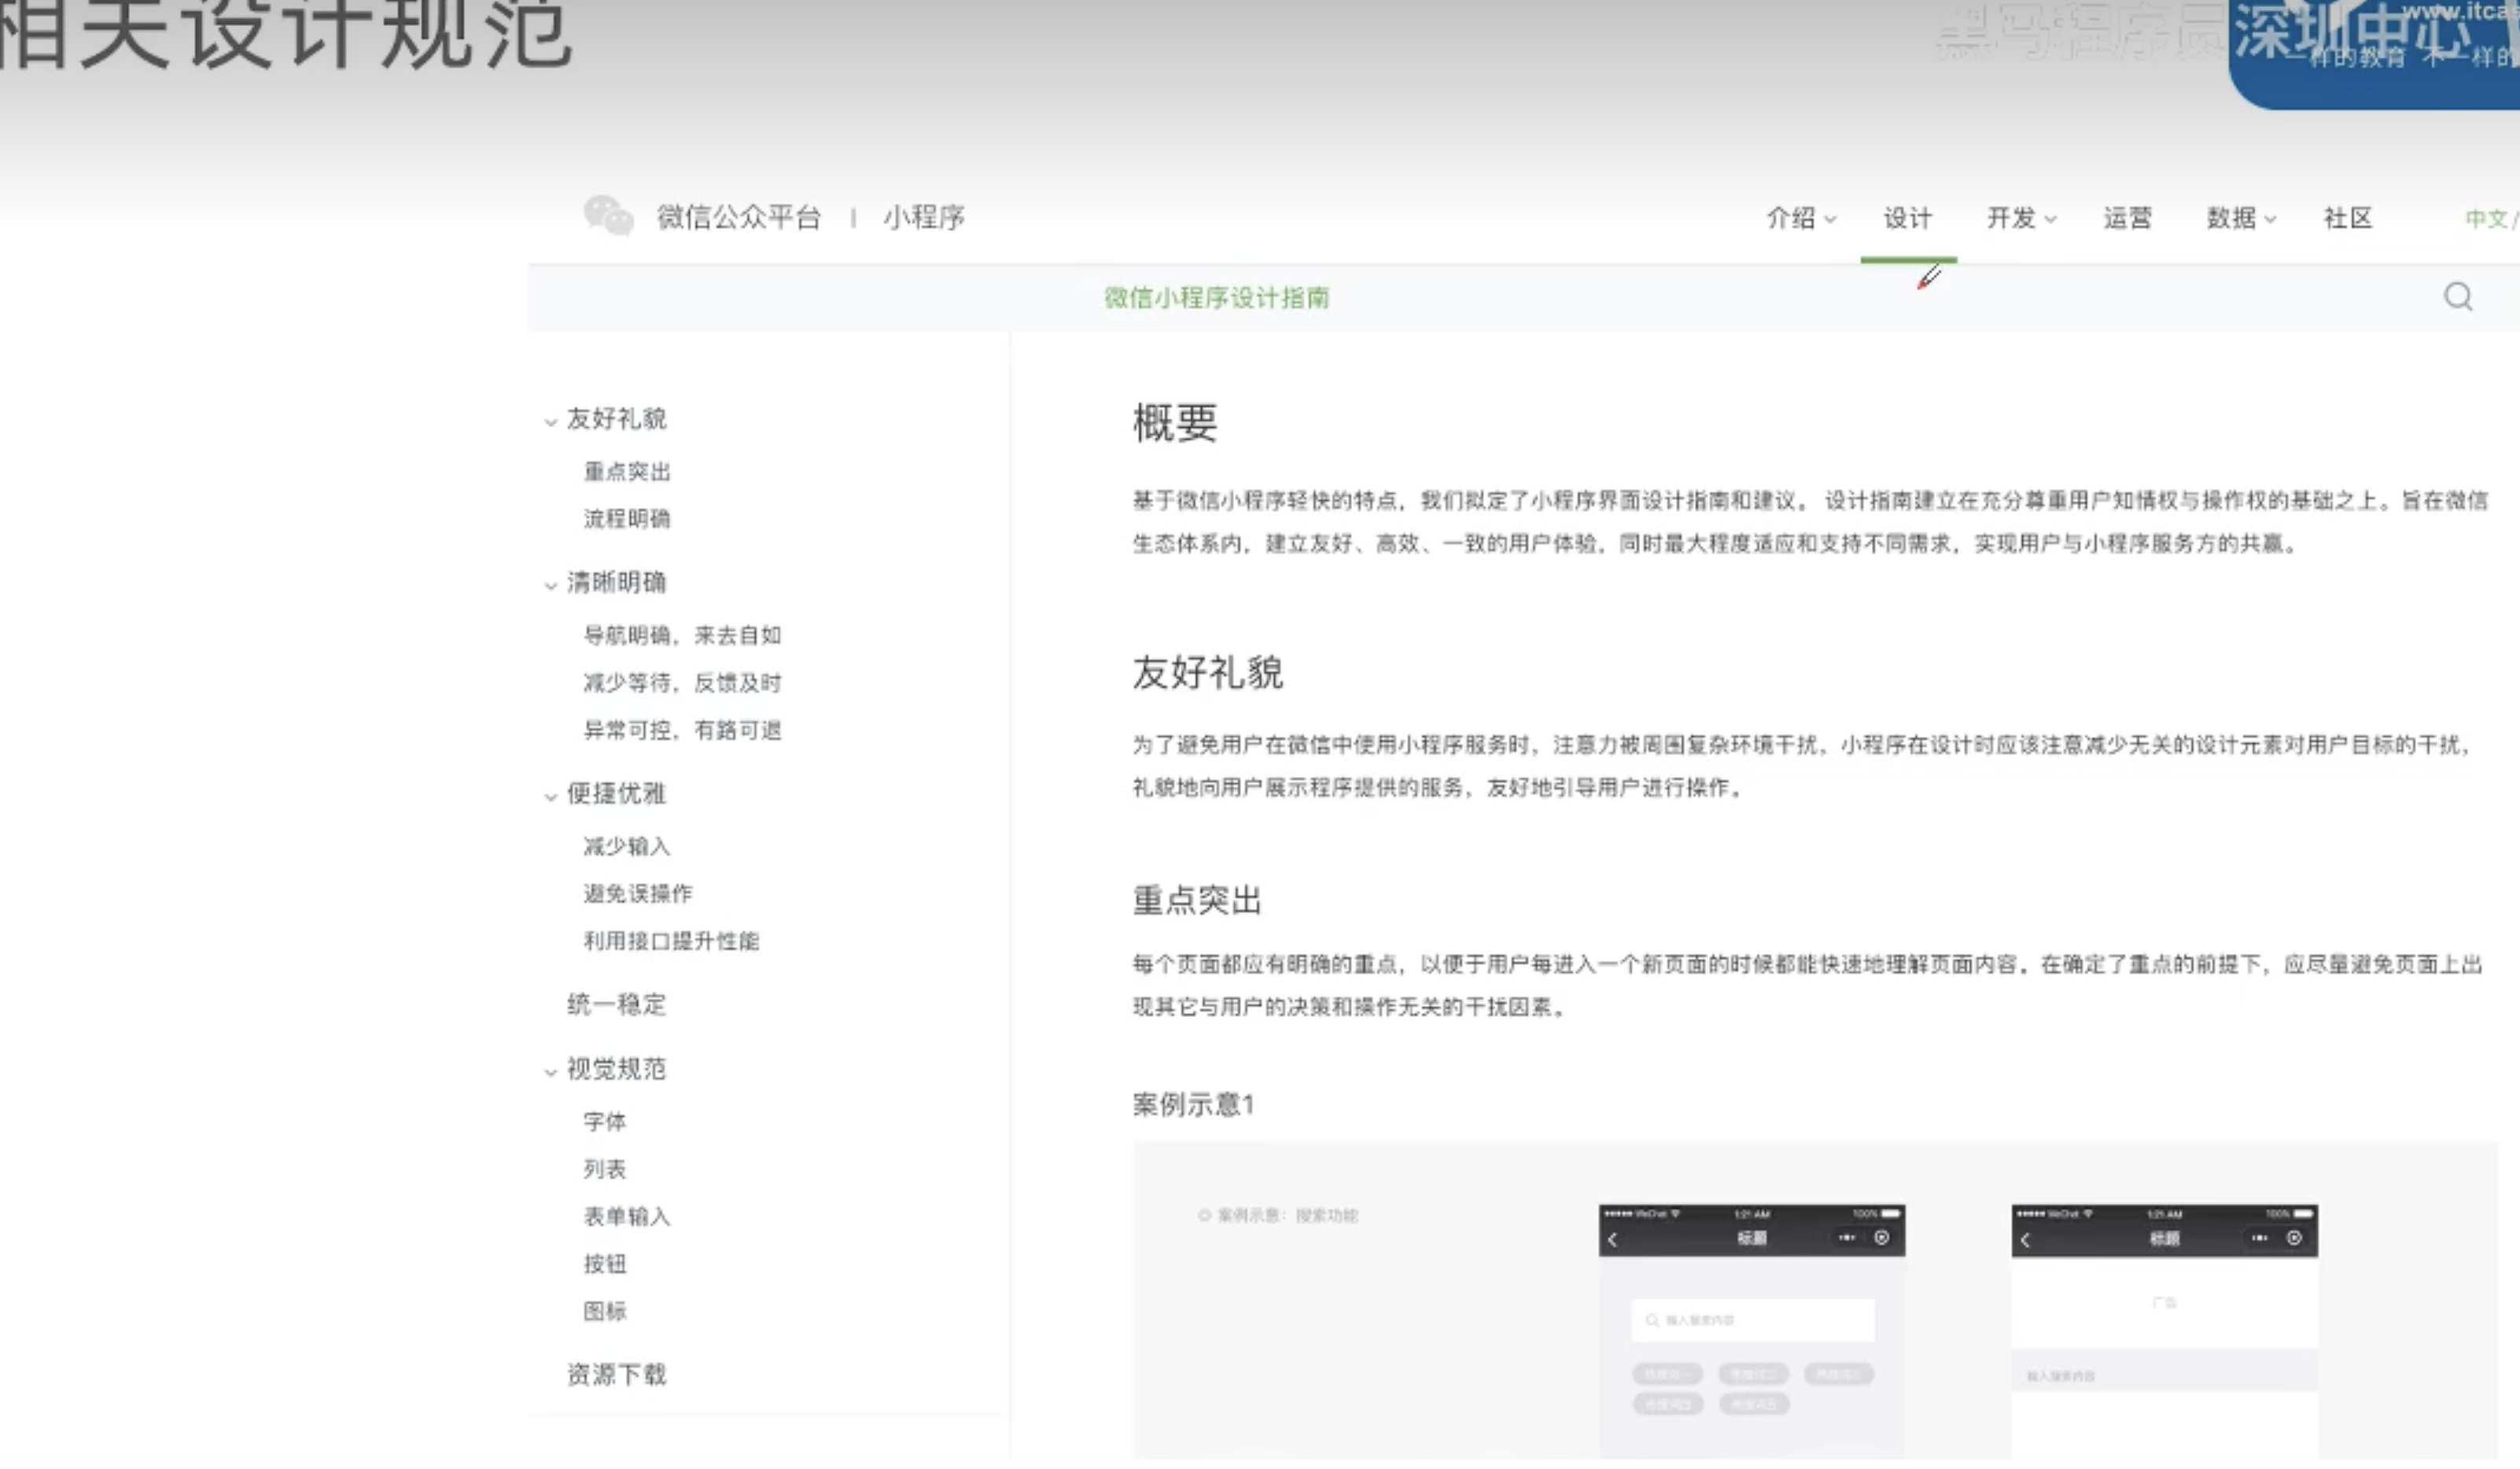Click 微信公众平台 title link
The width and height of the screenshot is (2520, 1469).
point(738,217)
